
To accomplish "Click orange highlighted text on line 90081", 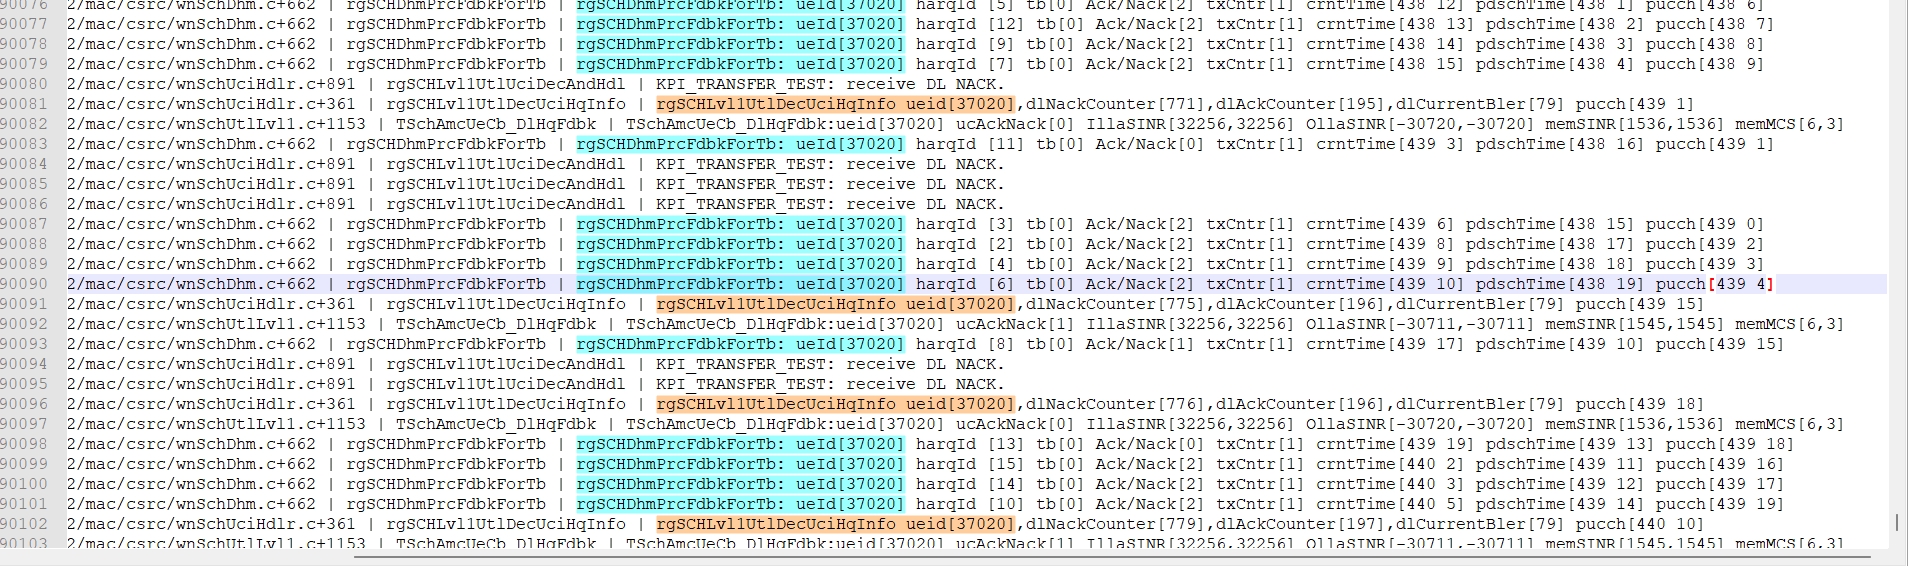I will (x=835, y=104).
